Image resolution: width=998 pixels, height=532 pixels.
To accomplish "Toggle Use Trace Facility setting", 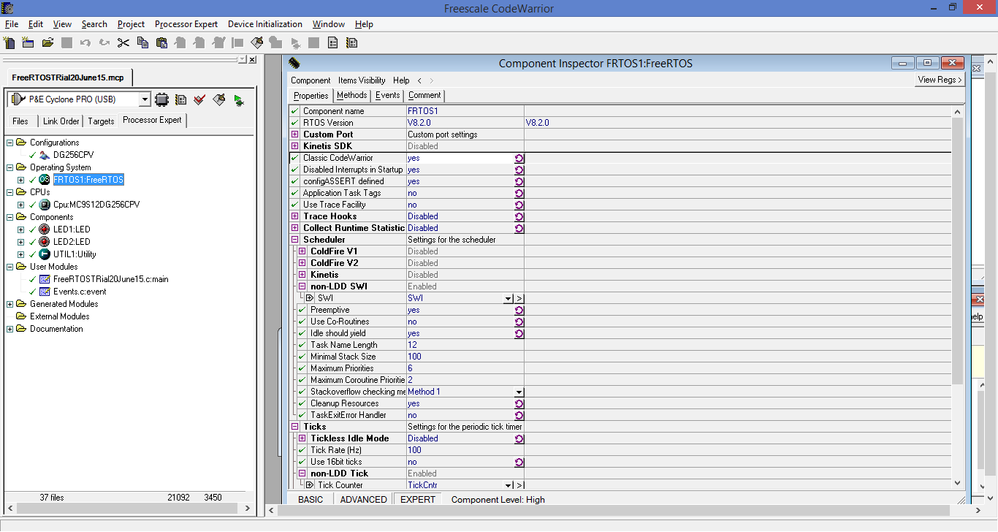I will [x=519, y=205].
